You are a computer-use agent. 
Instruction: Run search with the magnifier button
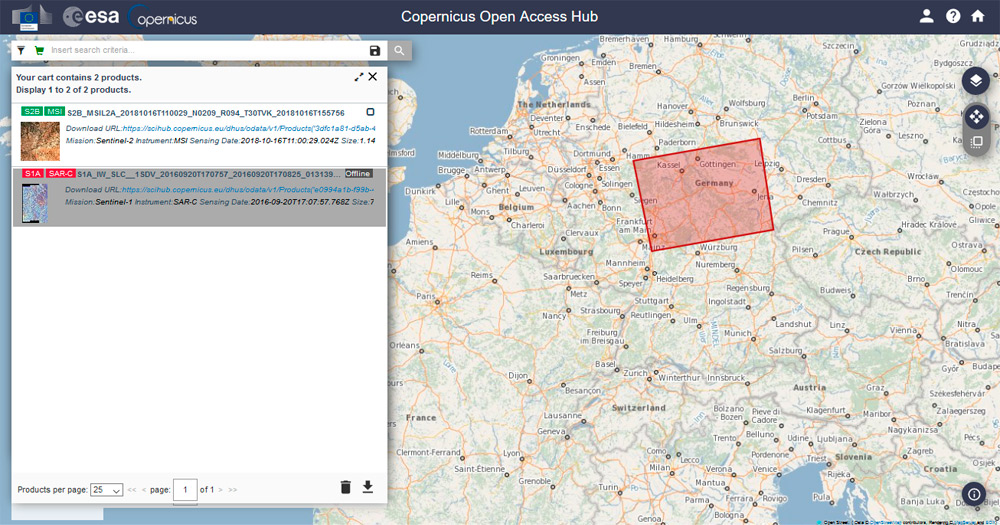399,50
